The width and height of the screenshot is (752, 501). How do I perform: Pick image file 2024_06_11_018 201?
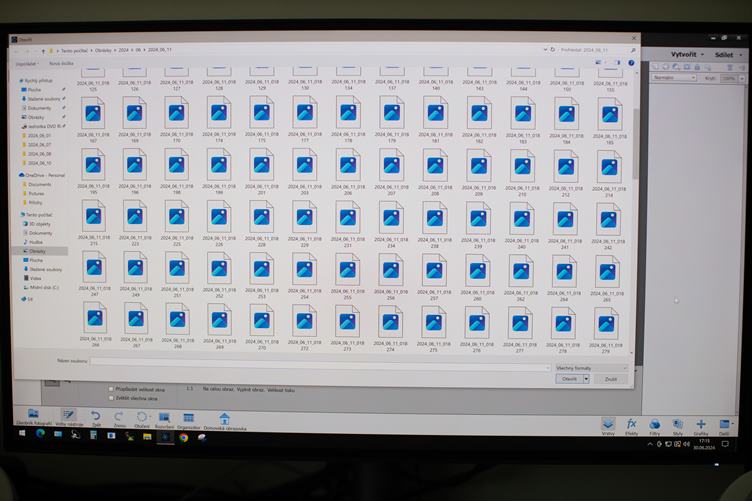262,172
